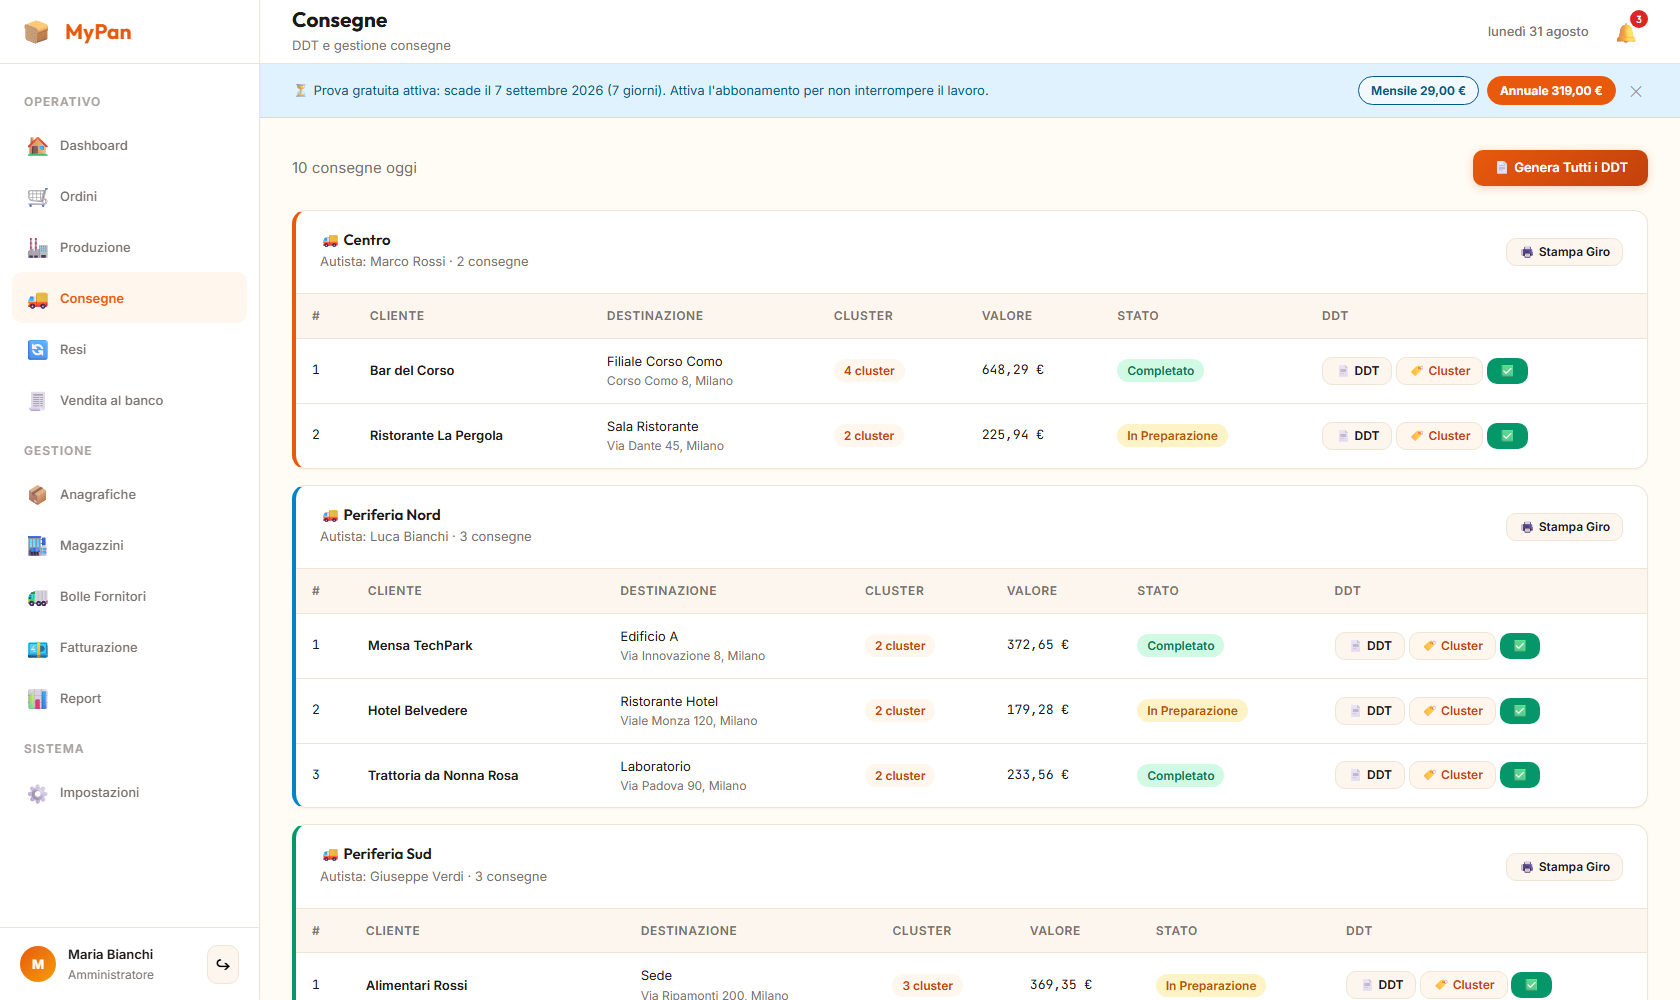Open Maria Bianchi user avatar
The image size is (1680, 1000).
[x=38, y=965]
